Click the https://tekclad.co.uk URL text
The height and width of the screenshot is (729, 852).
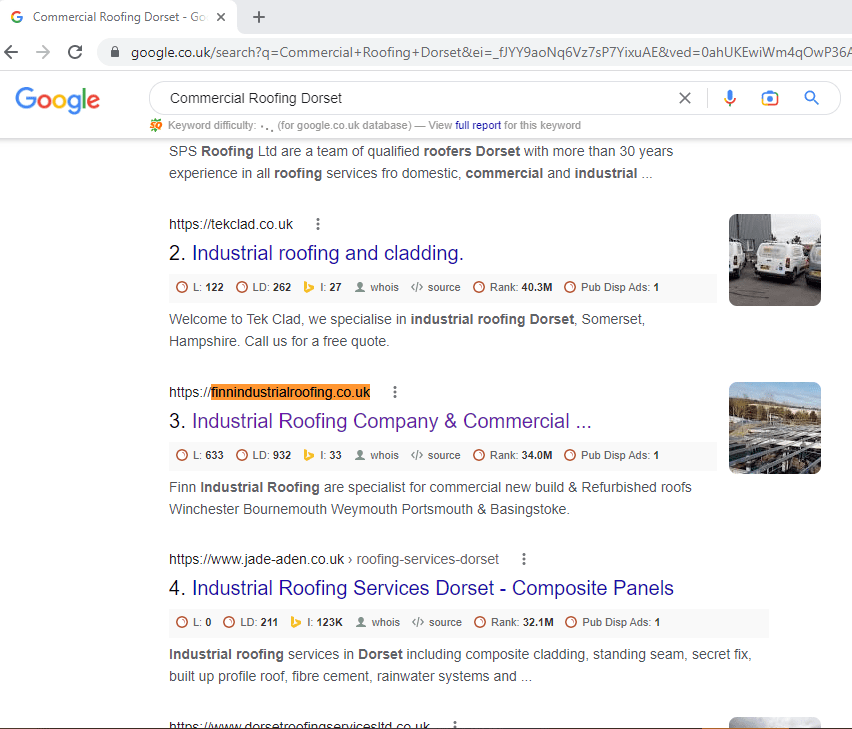[231, 224]
